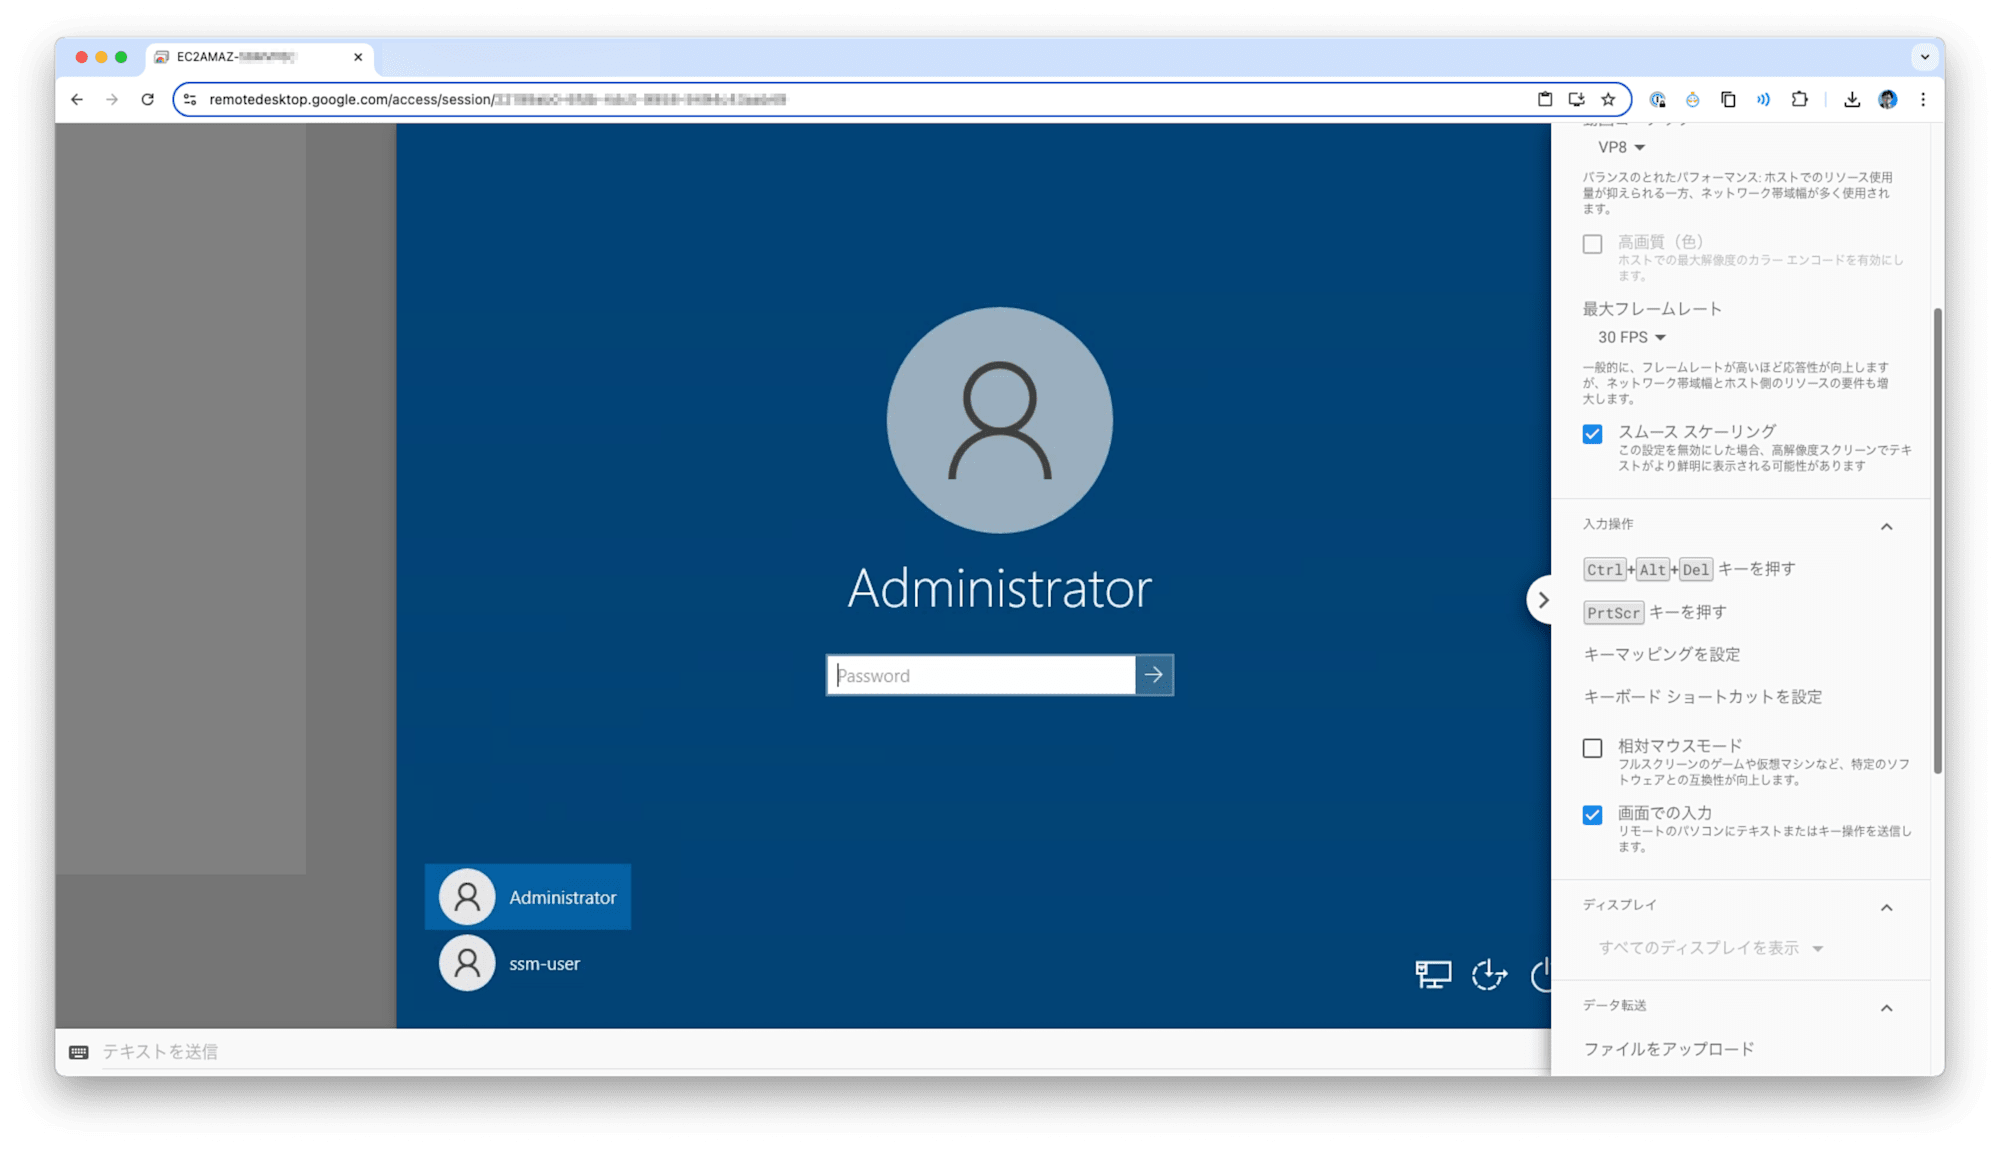Screen dimensions: 2000x1149
Task: Open the Chrome profile avatar
Action: (x=1888, y=99)
